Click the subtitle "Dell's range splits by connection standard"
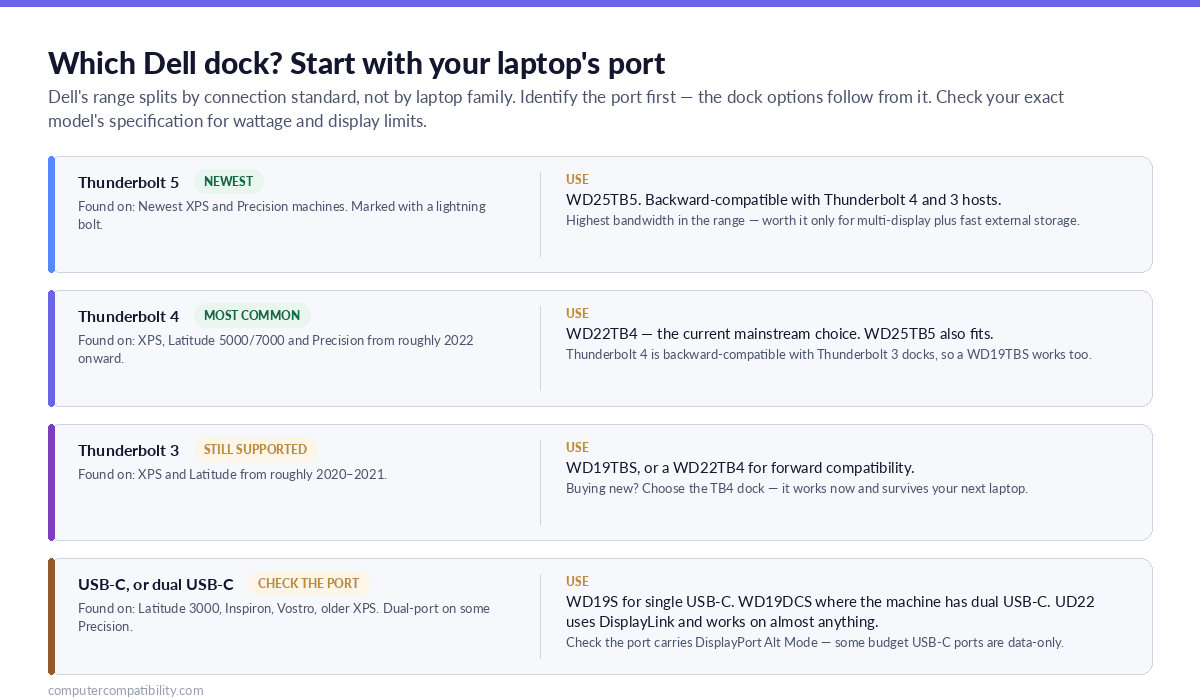 click(556, 109)
